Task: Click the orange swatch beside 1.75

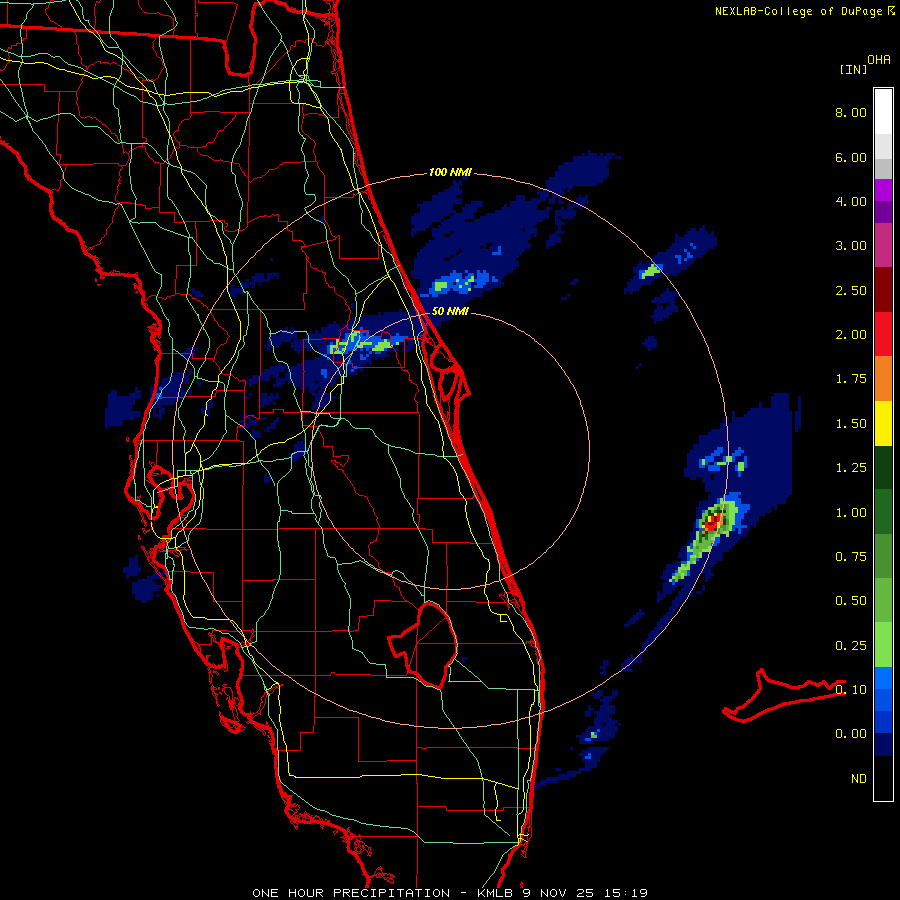Action: point(883,379)
